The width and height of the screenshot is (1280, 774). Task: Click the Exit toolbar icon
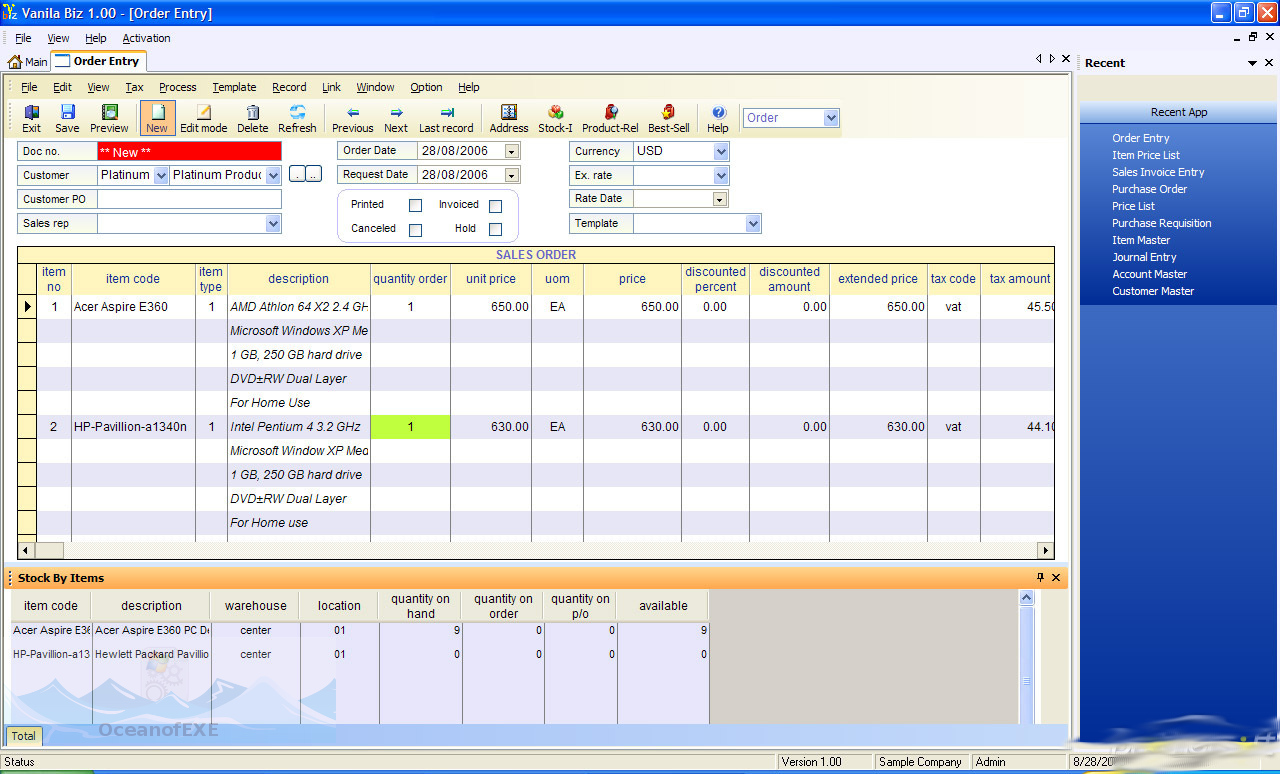32,118
